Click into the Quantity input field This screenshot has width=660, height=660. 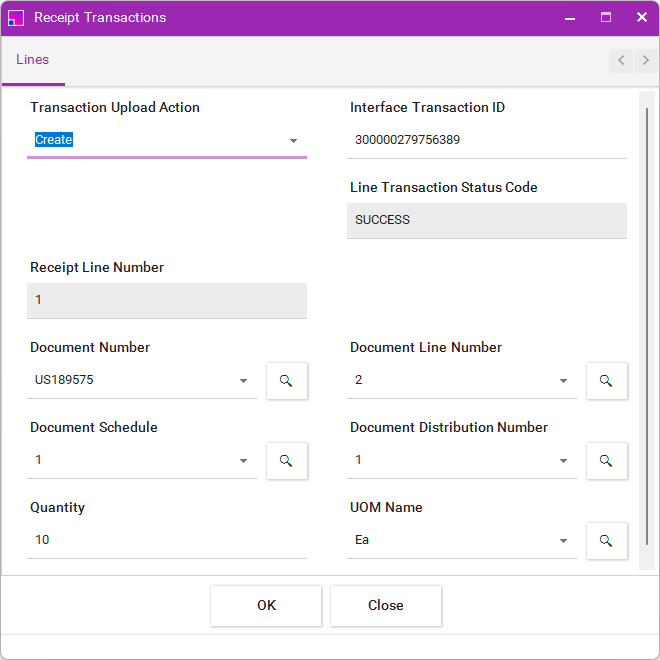(x=166, y=540)
